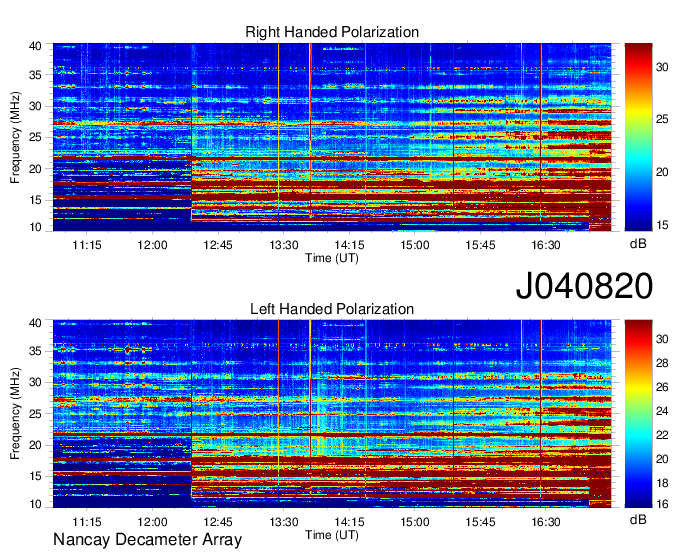The width and height of the screenshot is (680, 552).
Task: Click 16:30 time tick on Right Handed plot
Action: pos(546,245)
